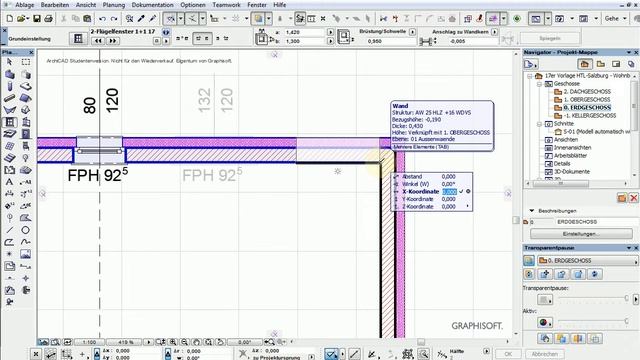Click the Print icon
This screenshot has width=640, height=360.
click(x=48, y=19)
